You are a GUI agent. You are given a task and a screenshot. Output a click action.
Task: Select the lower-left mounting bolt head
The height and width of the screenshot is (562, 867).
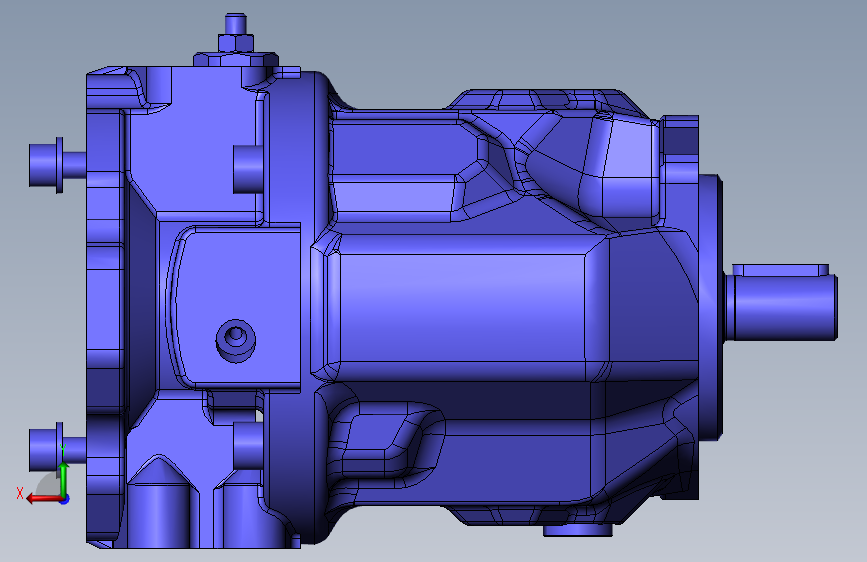(x=44, y=451)
